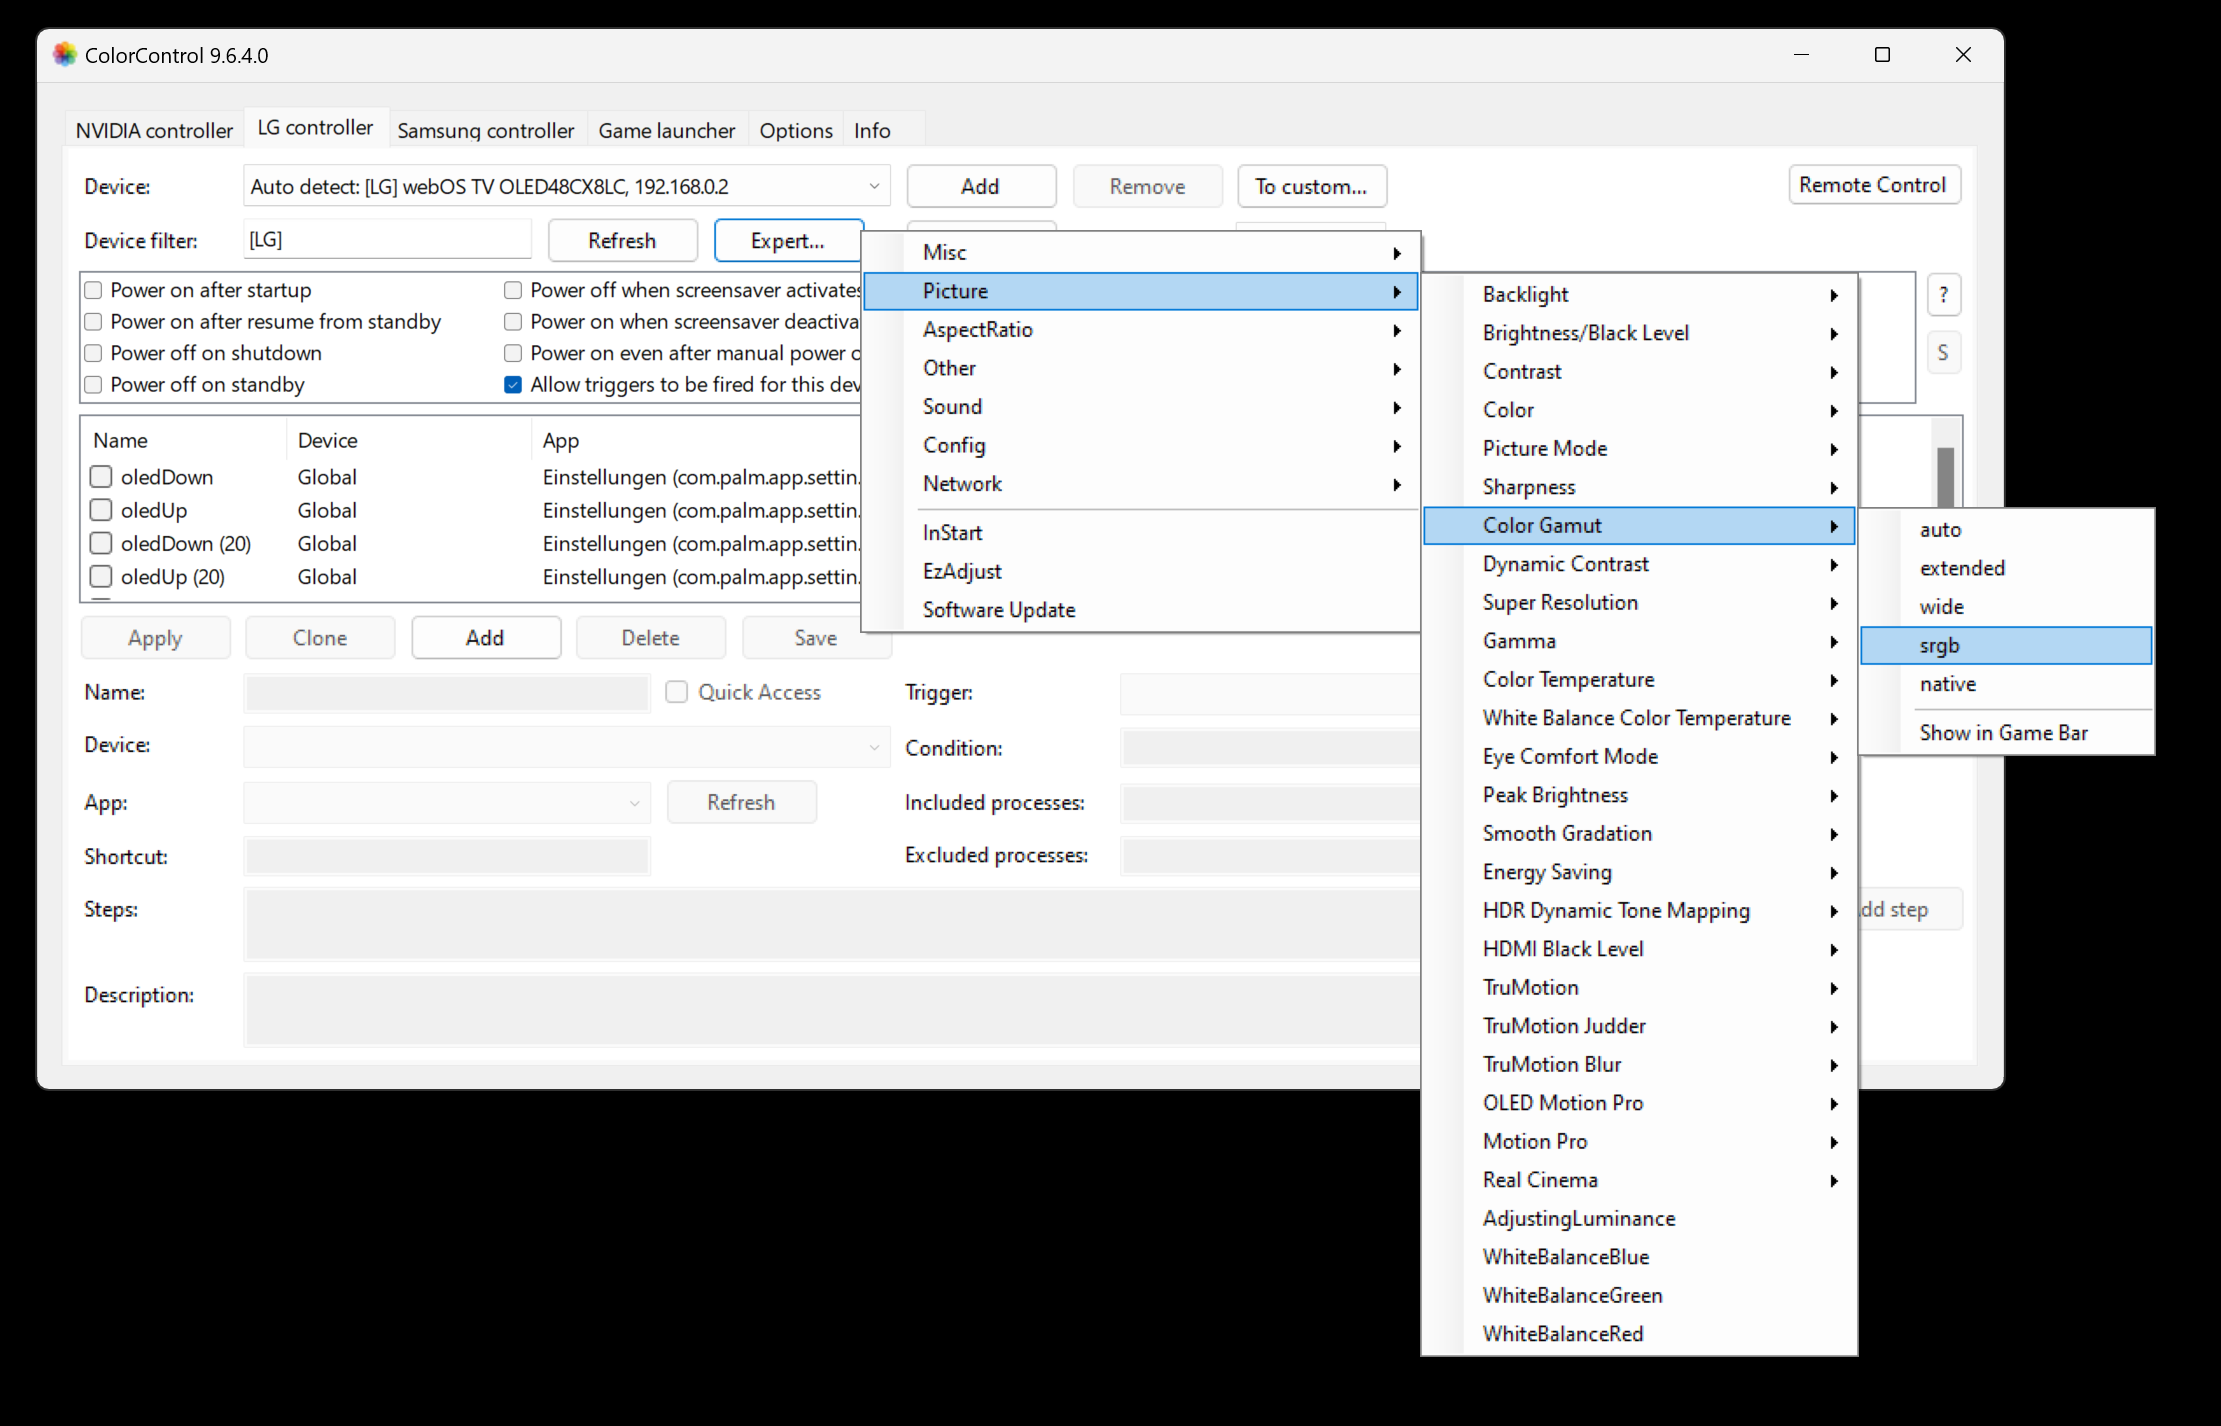2221x1426 pixels.
Task: Open the EzAdjust menu entry
Action: point(1140,572)
